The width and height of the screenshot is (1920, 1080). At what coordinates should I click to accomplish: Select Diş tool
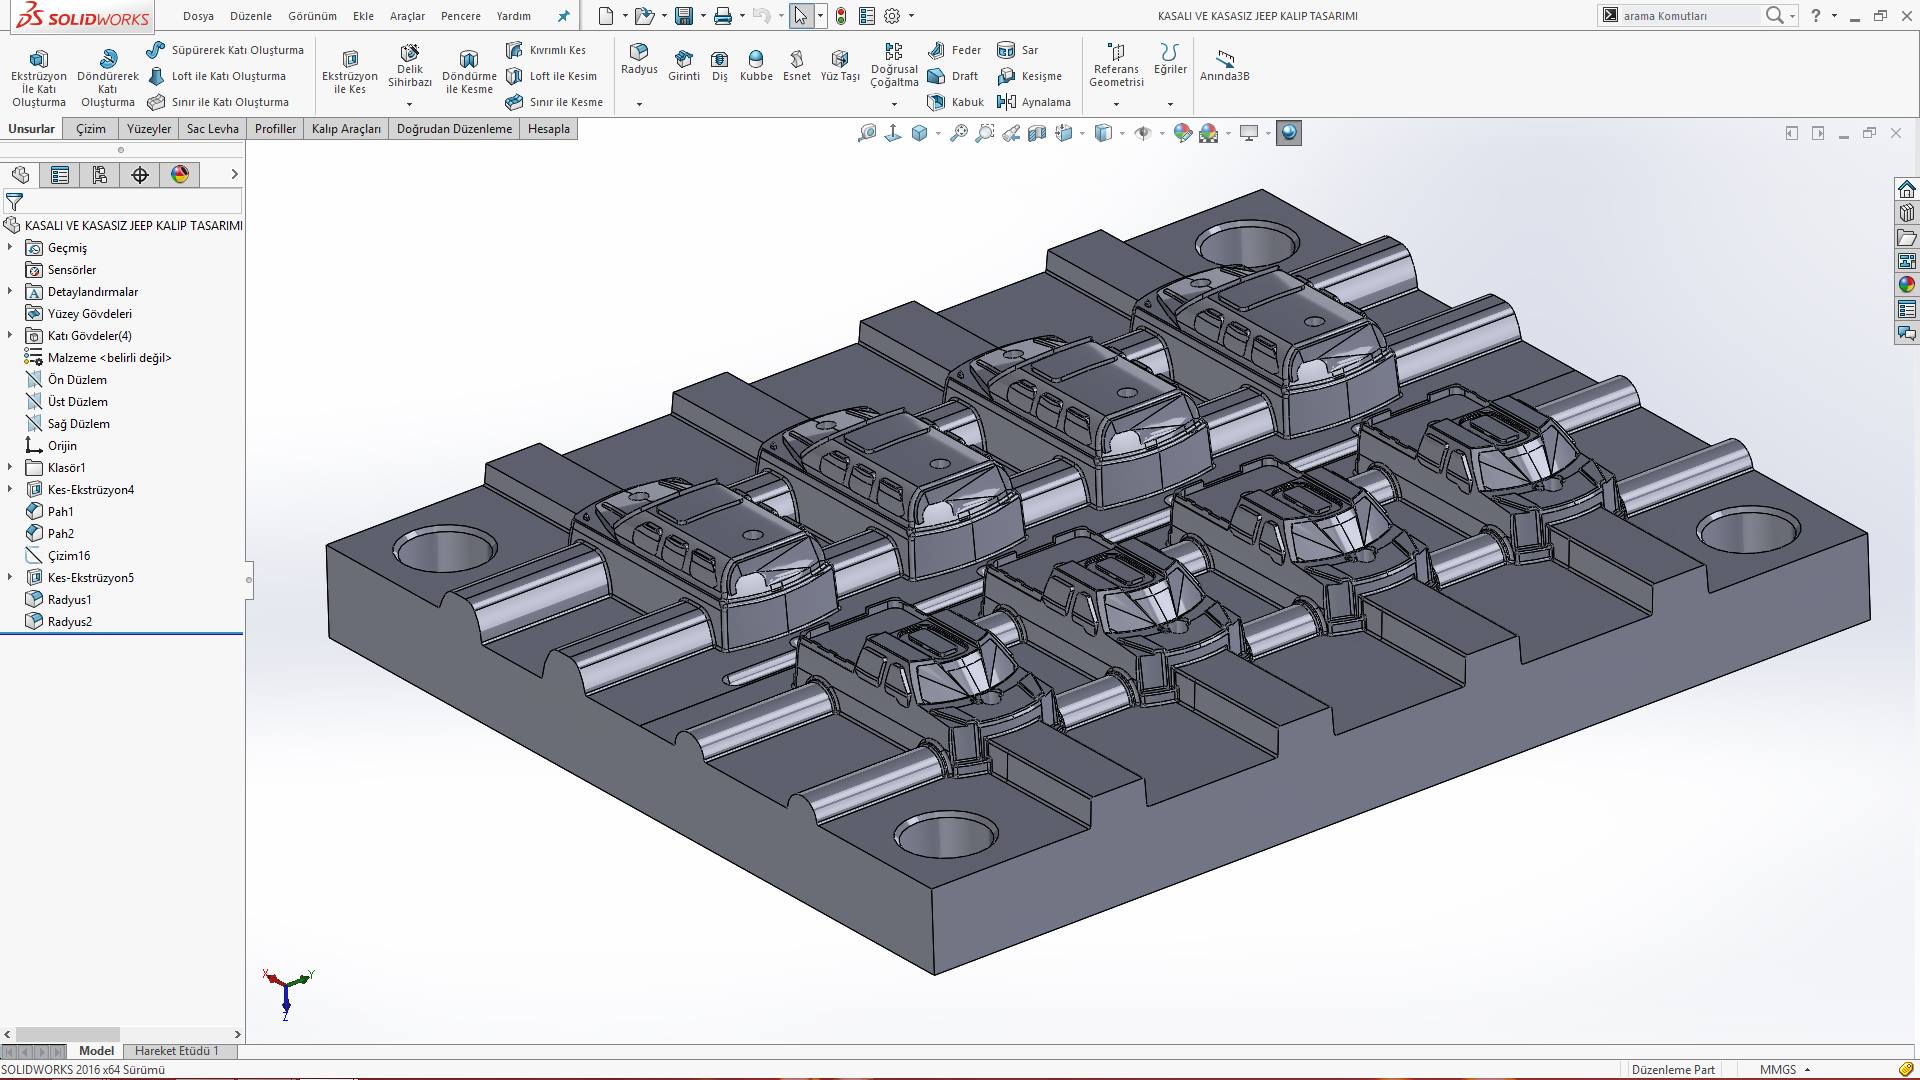720,66
